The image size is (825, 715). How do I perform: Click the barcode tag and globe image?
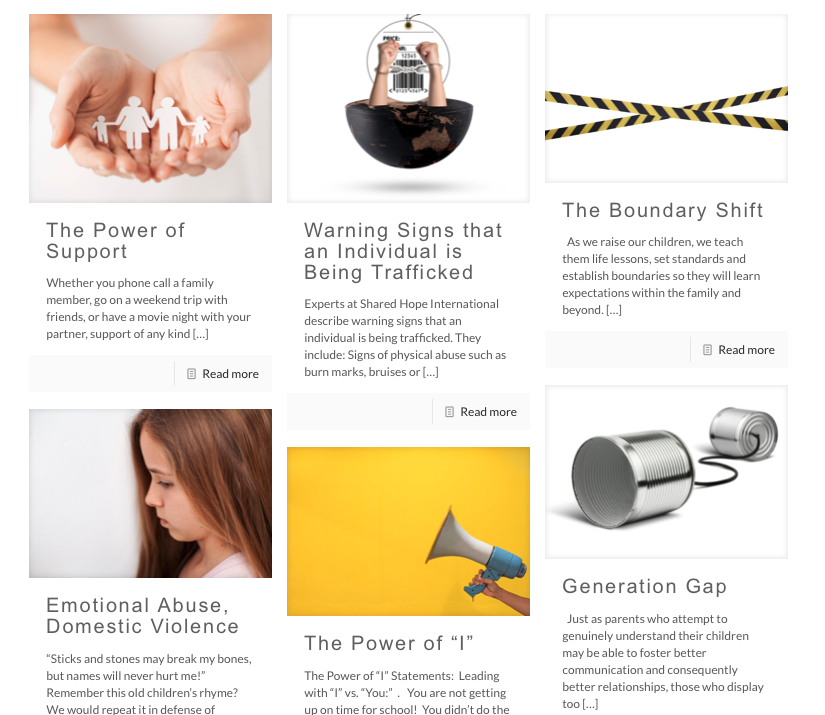(x=408, y=108)
